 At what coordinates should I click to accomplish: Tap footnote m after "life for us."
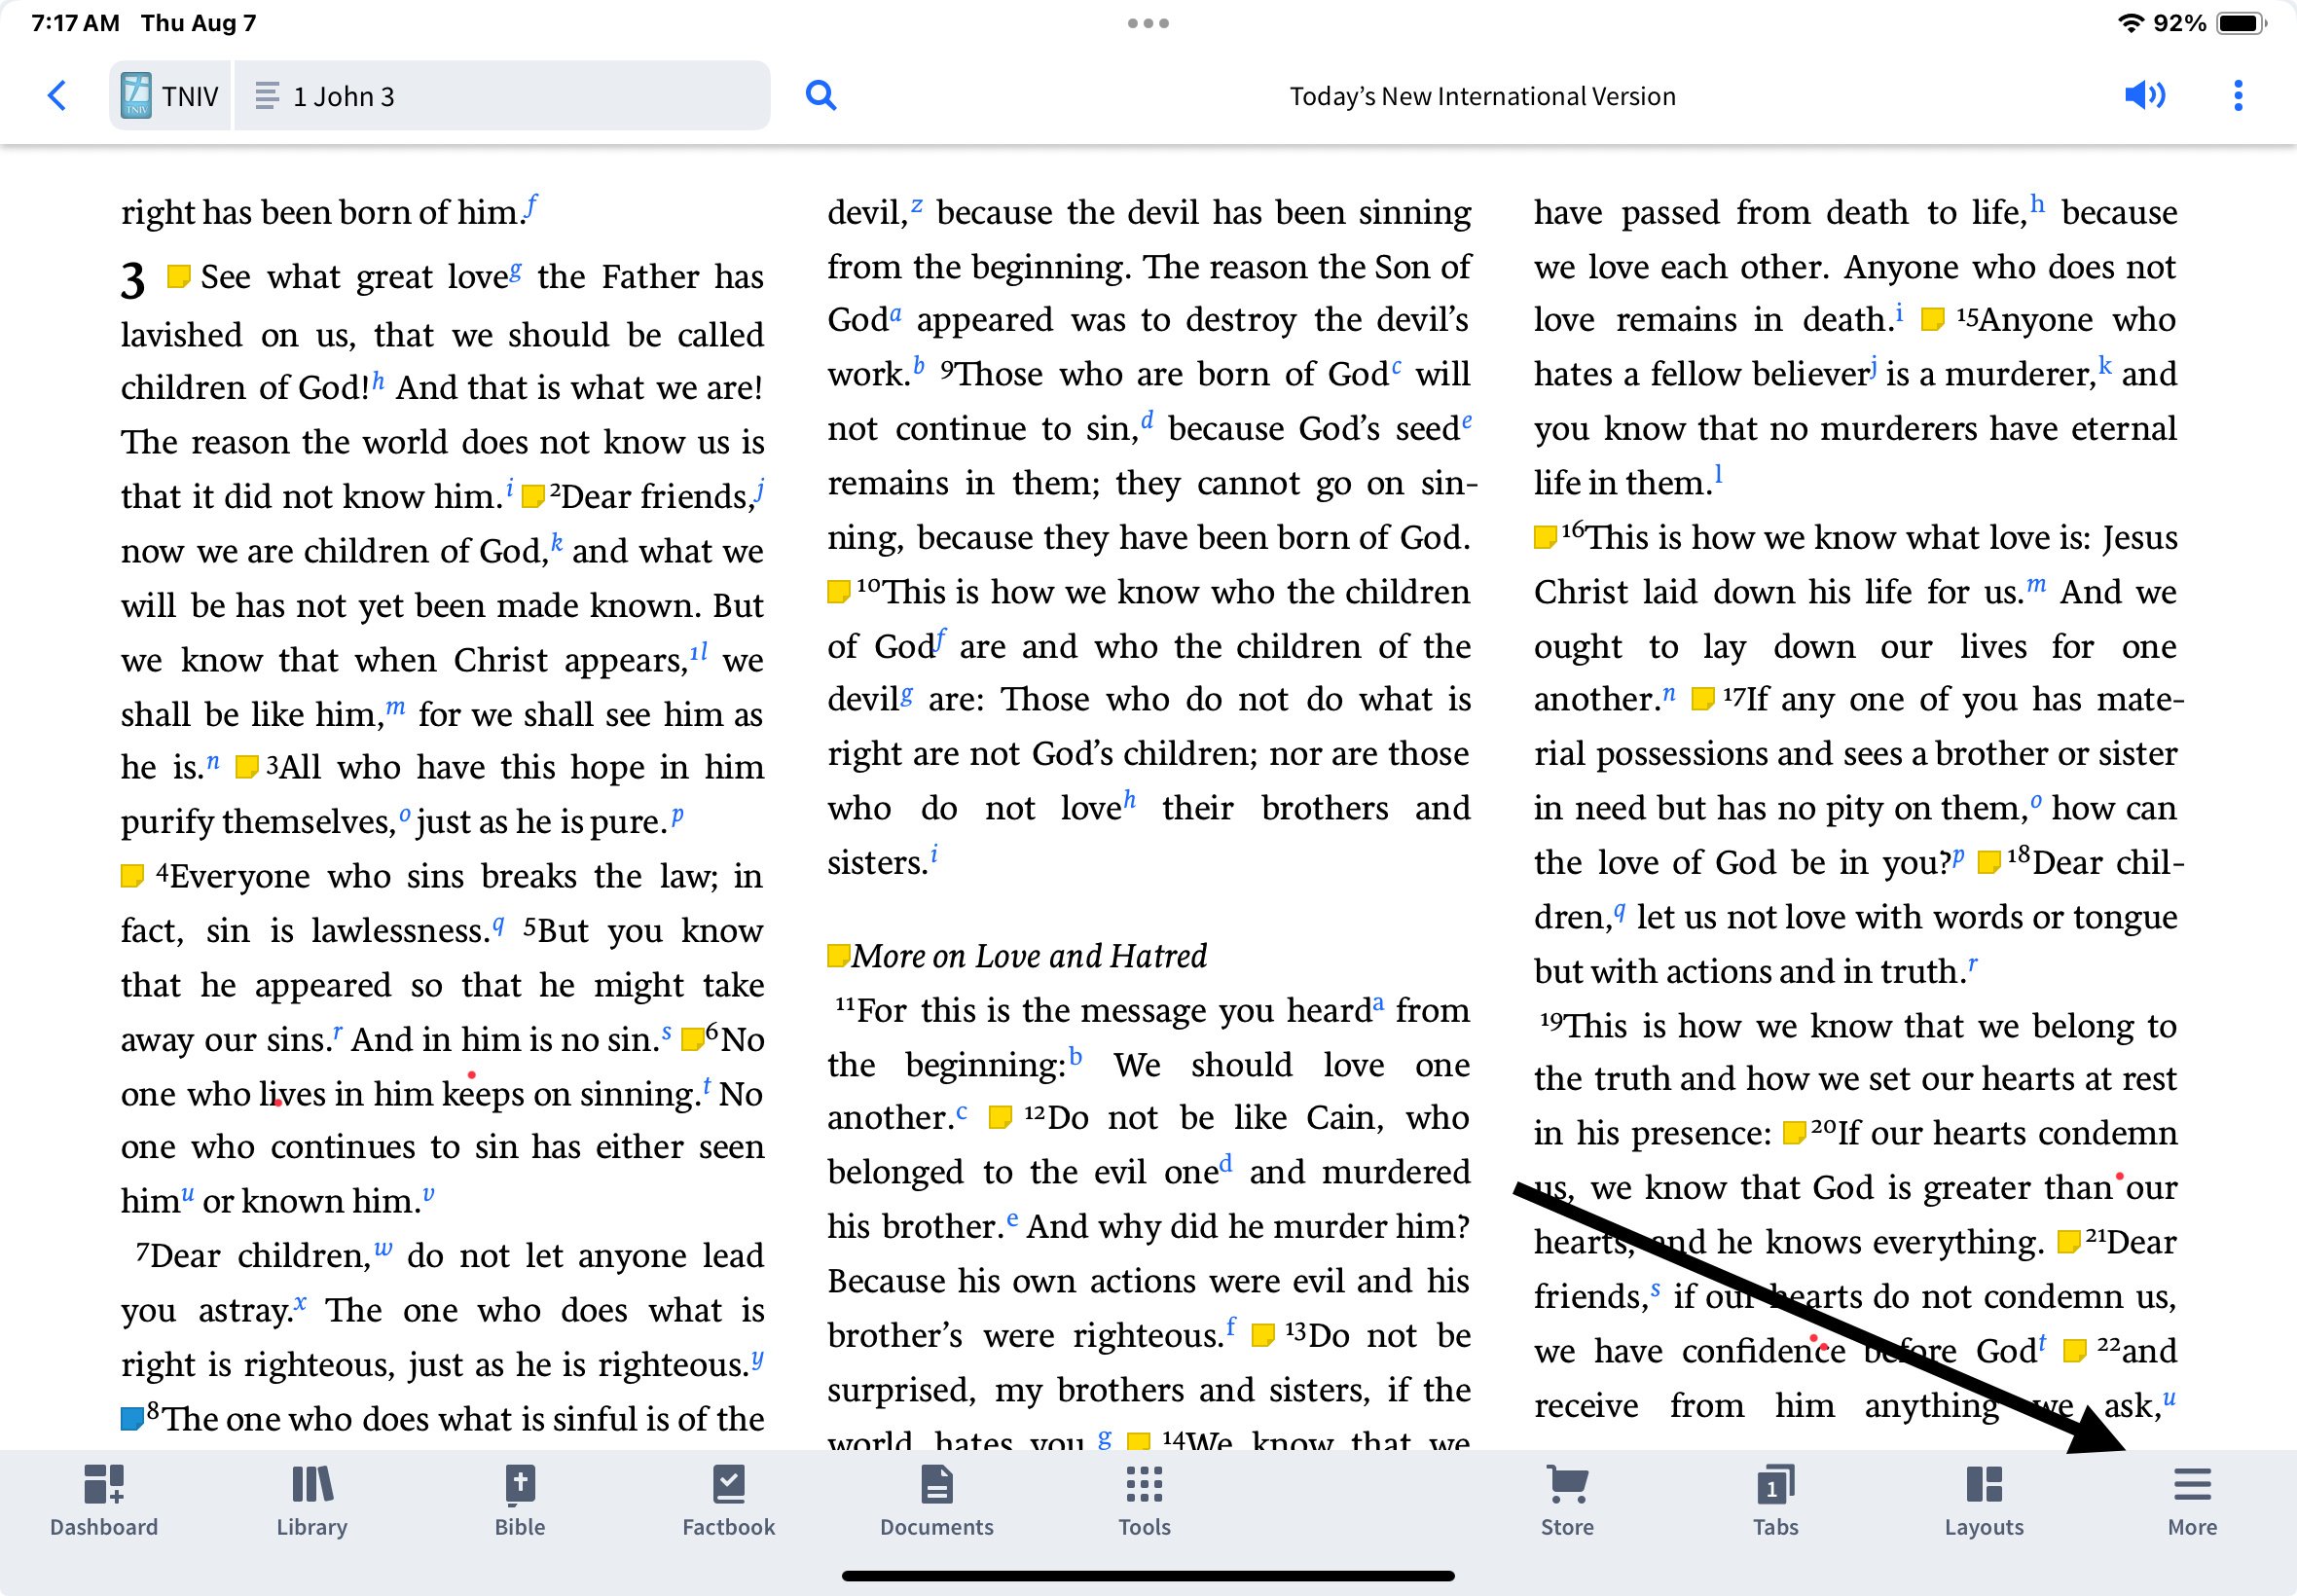point(2036,585)
